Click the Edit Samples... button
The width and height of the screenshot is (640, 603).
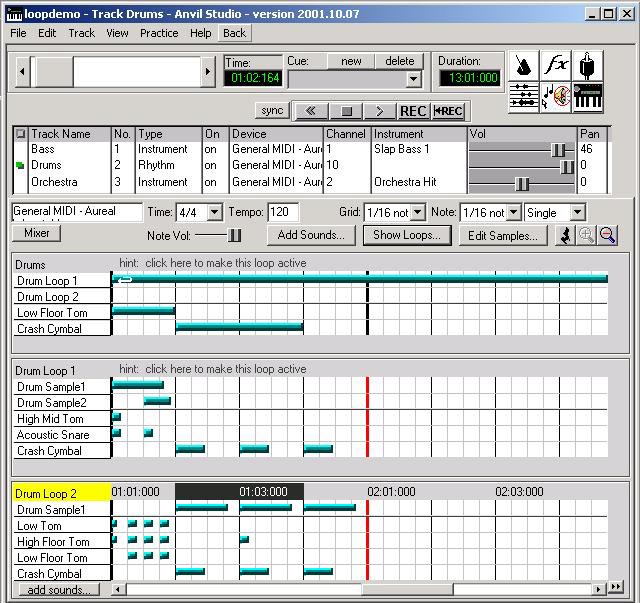[504, 235]
